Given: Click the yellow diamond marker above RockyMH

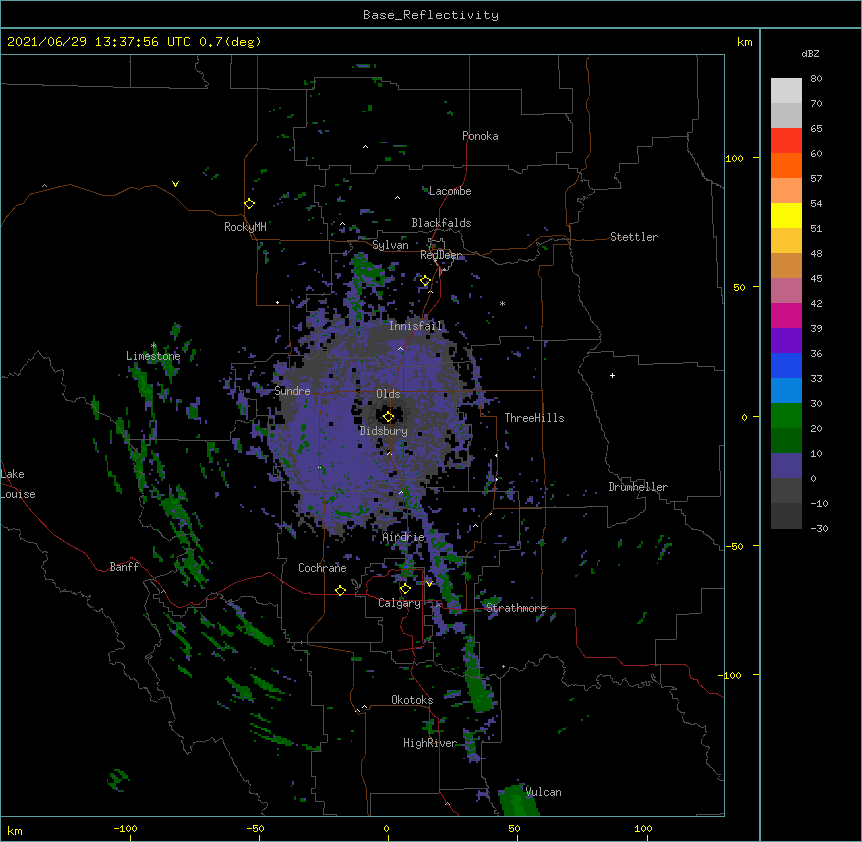Looking at the screenshot, I should (249, 204).
